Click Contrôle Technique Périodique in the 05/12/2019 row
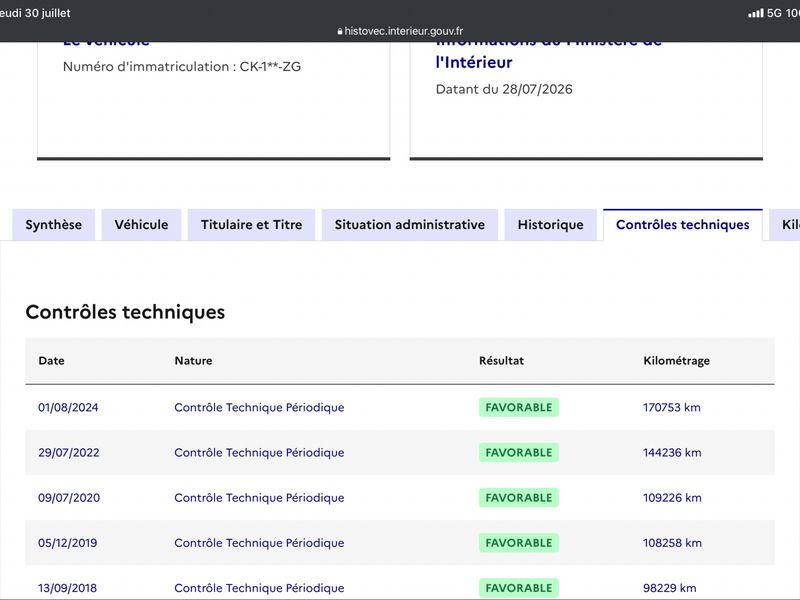The height and width of the screenshot is (600, 800). [259, 543]
